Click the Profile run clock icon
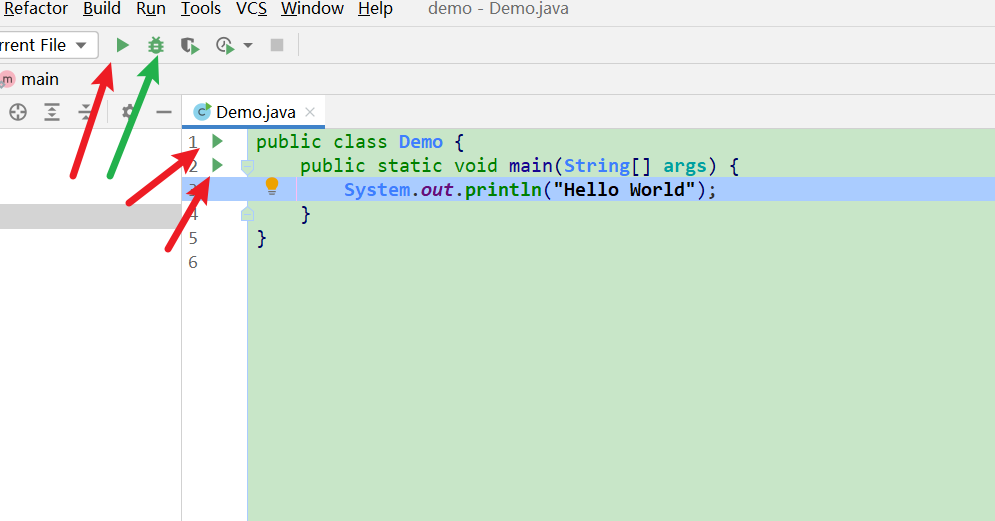995x521 pixels. tap(225, 46)
